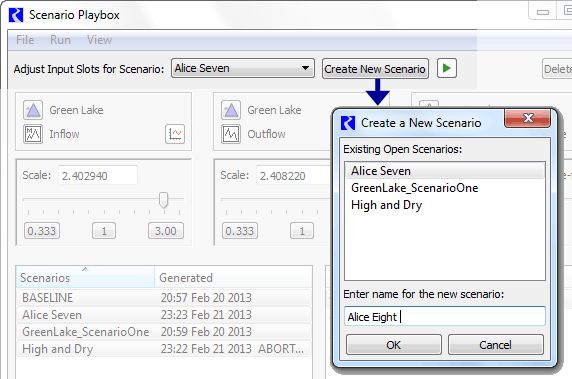Screen dimensions: 572x379
Task: Select GreenLake_ScenarioOne in Existing Open Scenarios
Action: point(445,188)
